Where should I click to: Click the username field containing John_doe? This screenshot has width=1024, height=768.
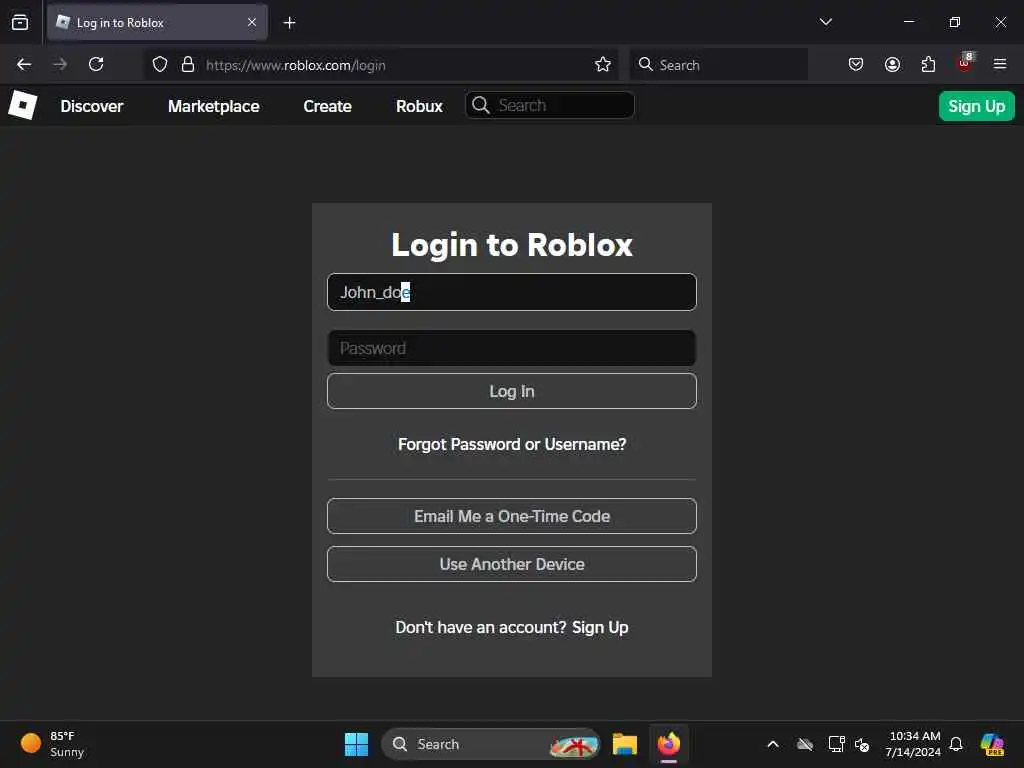(x=512, y=292)
